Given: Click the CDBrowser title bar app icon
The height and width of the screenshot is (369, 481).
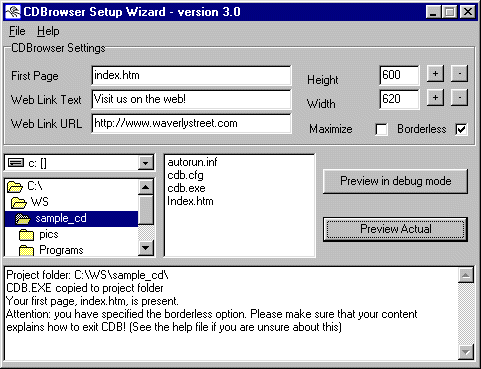Looking at the screenshot, I should 12,12.
